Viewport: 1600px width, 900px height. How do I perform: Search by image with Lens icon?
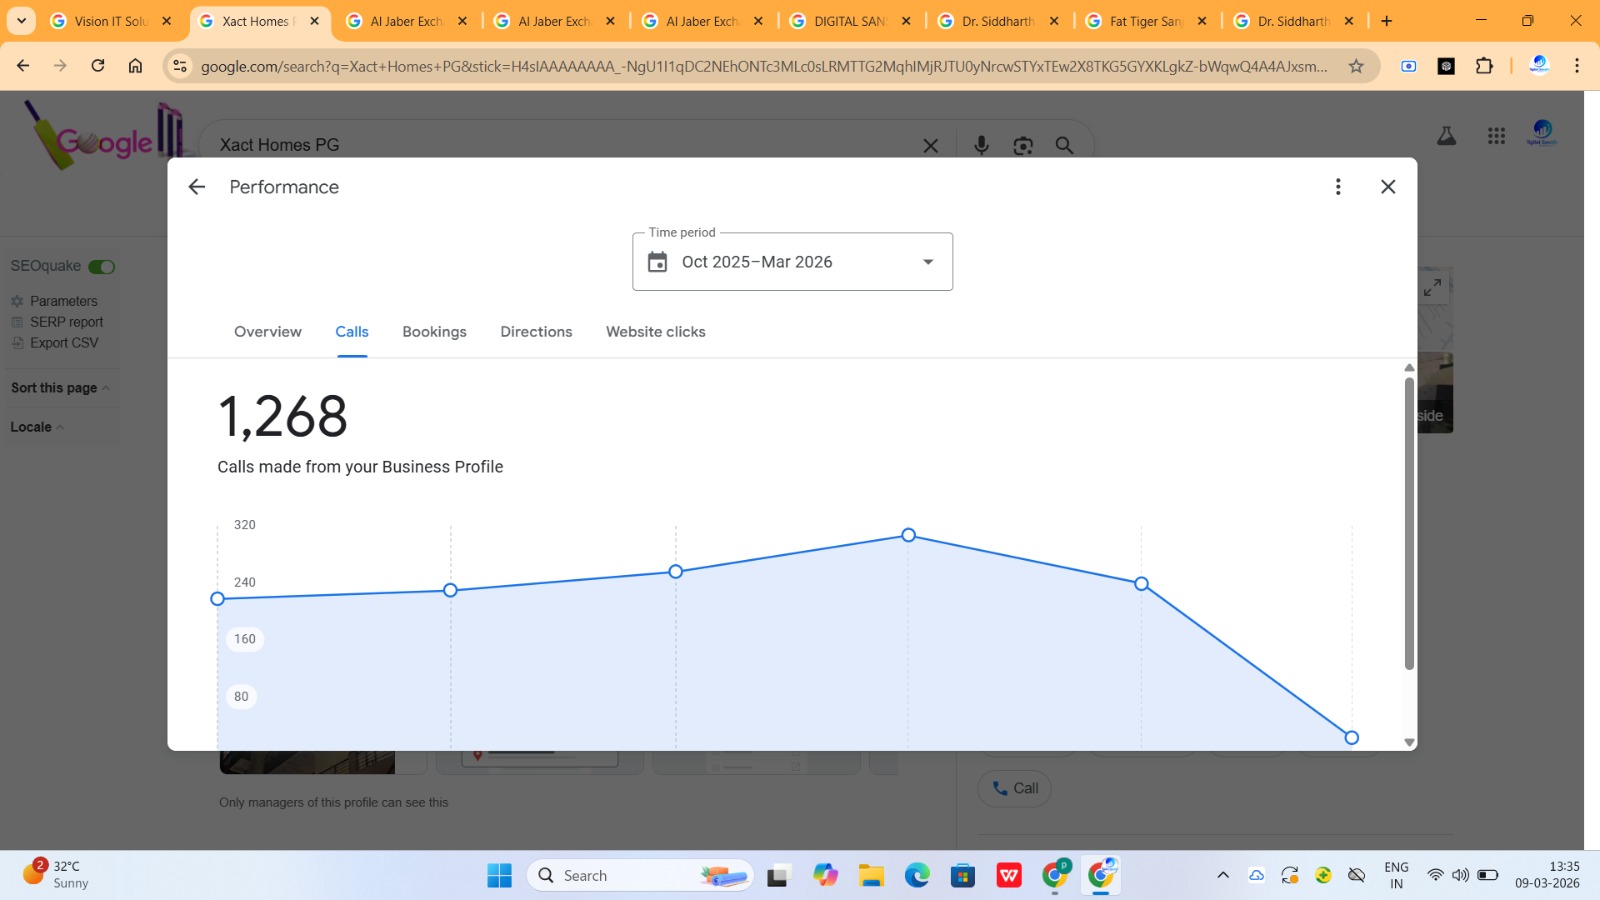pos(1022,146)
